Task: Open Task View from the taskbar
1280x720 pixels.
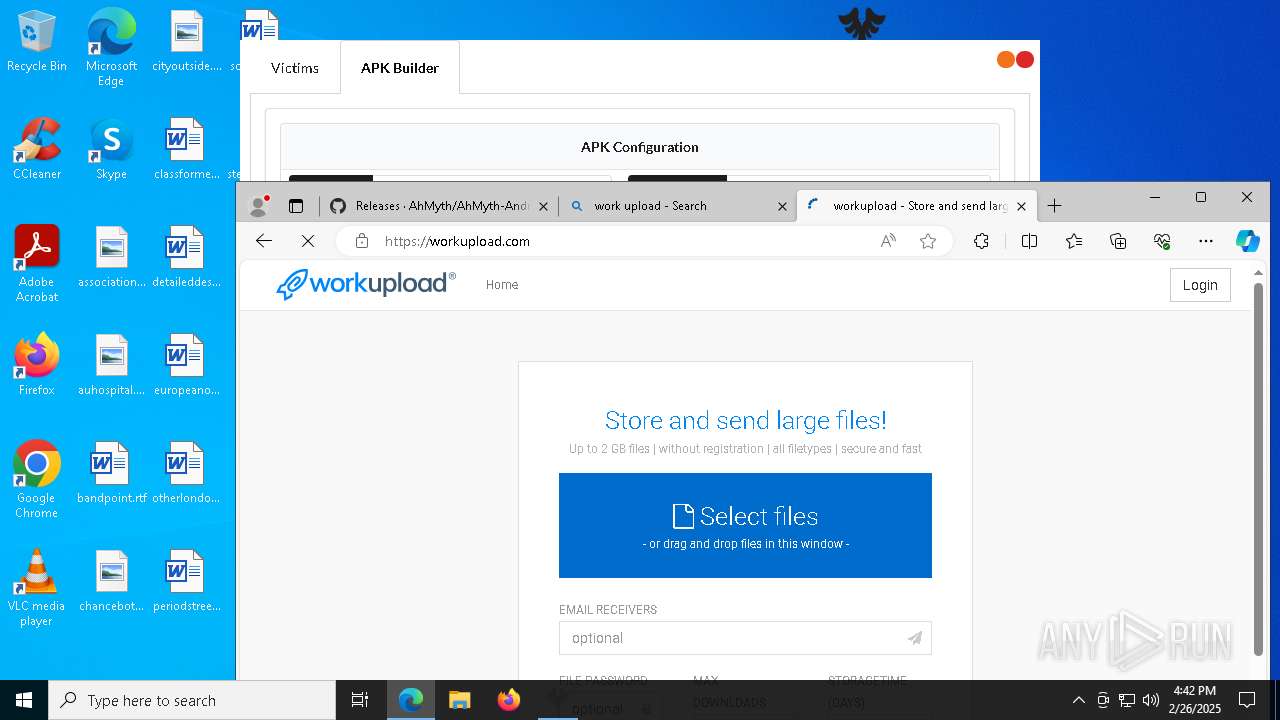Action: tap(360, 700)
